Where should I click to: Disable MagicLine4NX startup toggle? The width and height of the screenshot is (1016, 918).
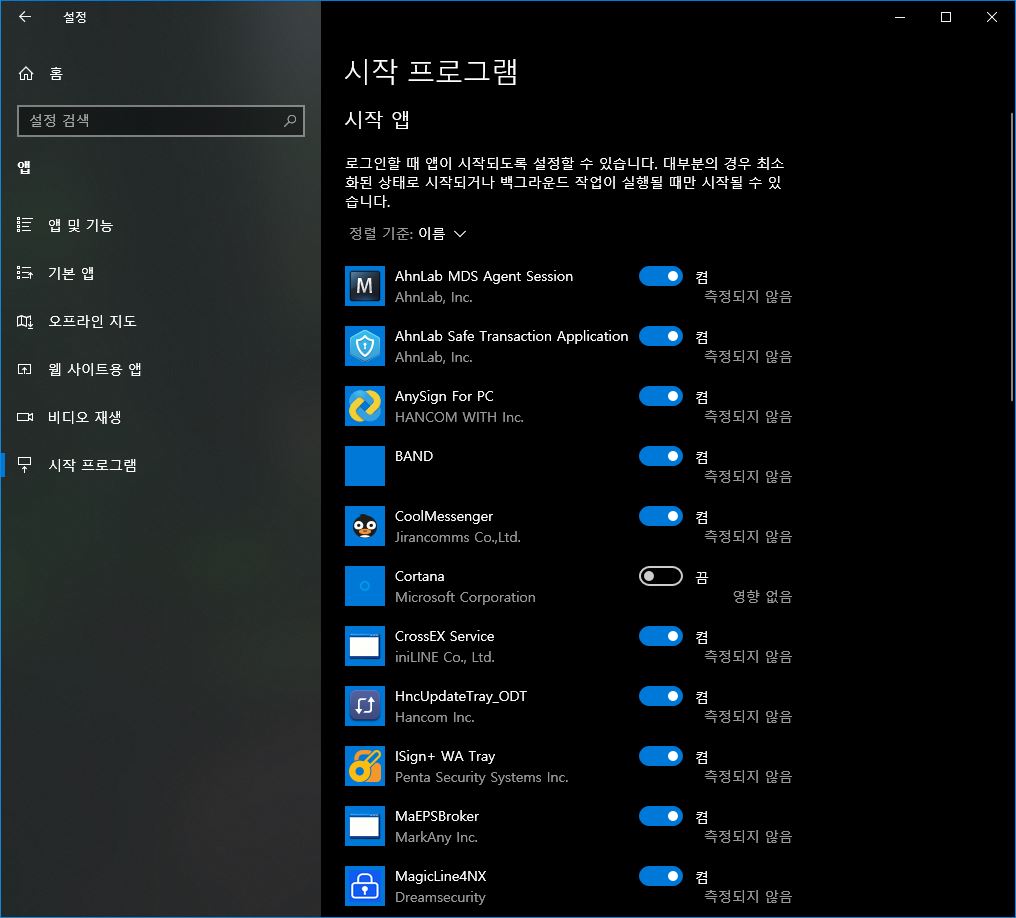tap(661, 876)
